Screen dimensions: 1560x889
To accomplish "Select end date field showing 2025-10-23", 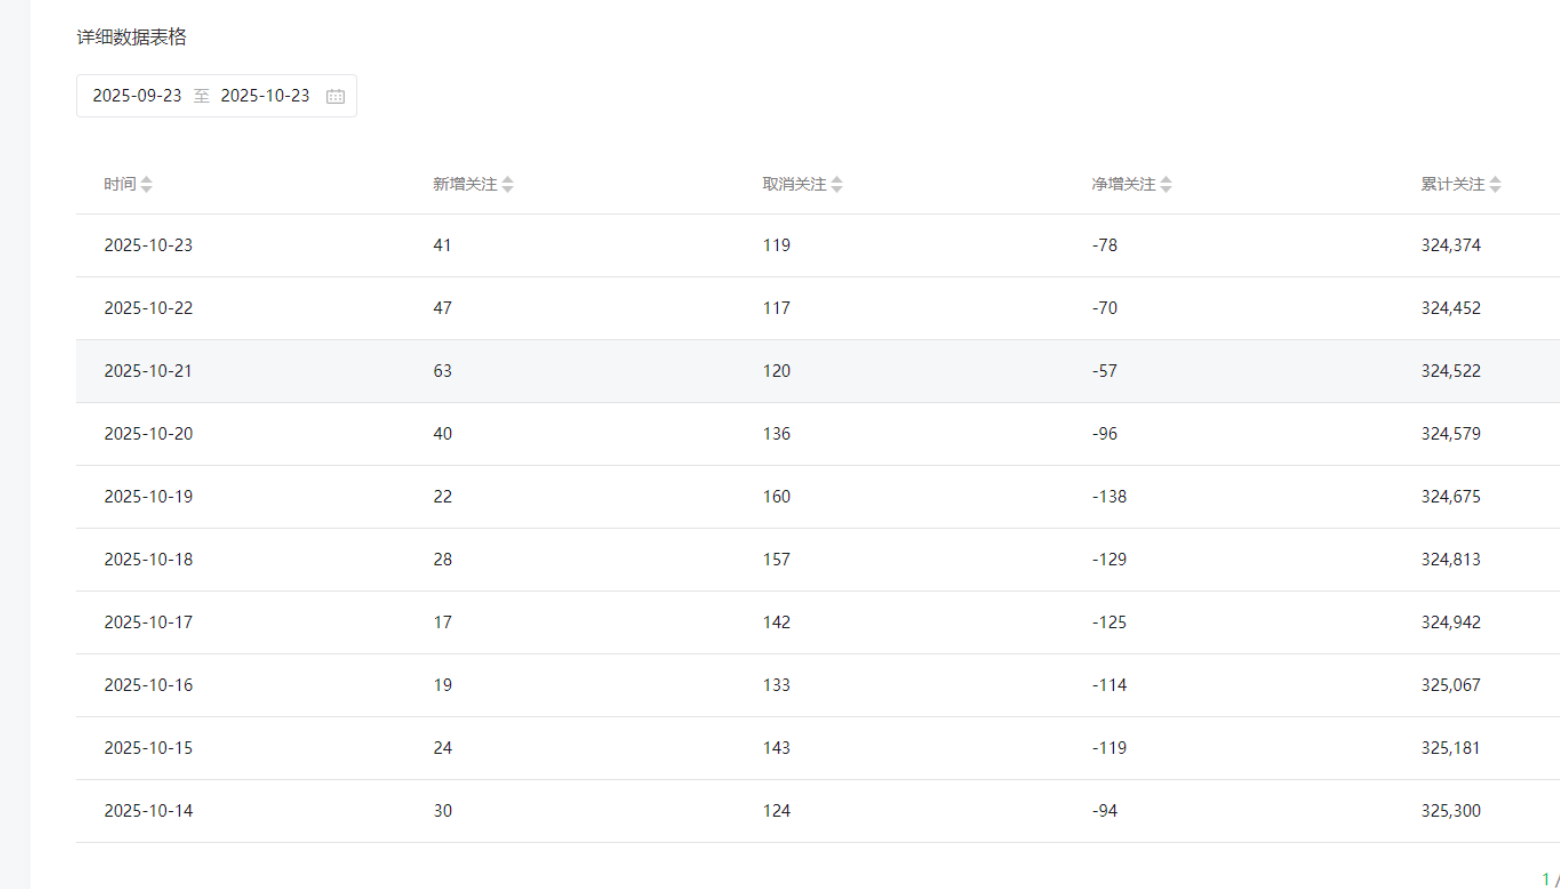I will pos(265,96).
